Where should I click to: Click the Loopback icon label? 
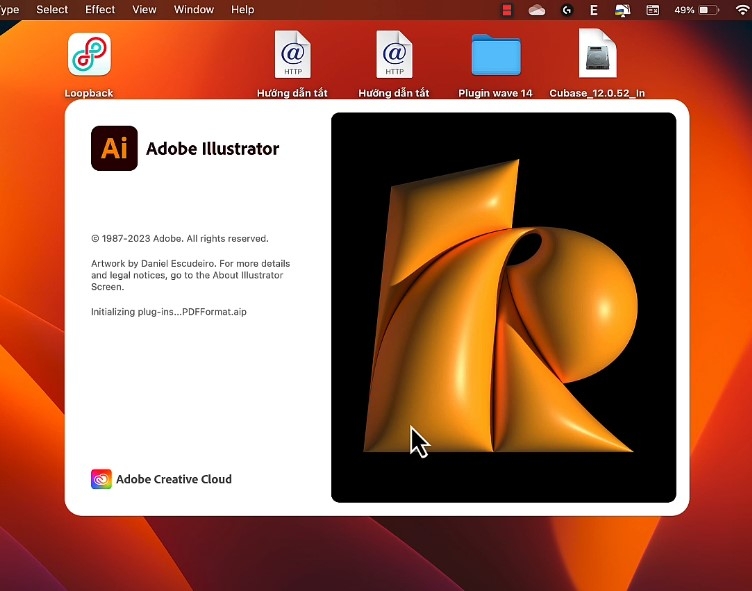tap(89, 93)
